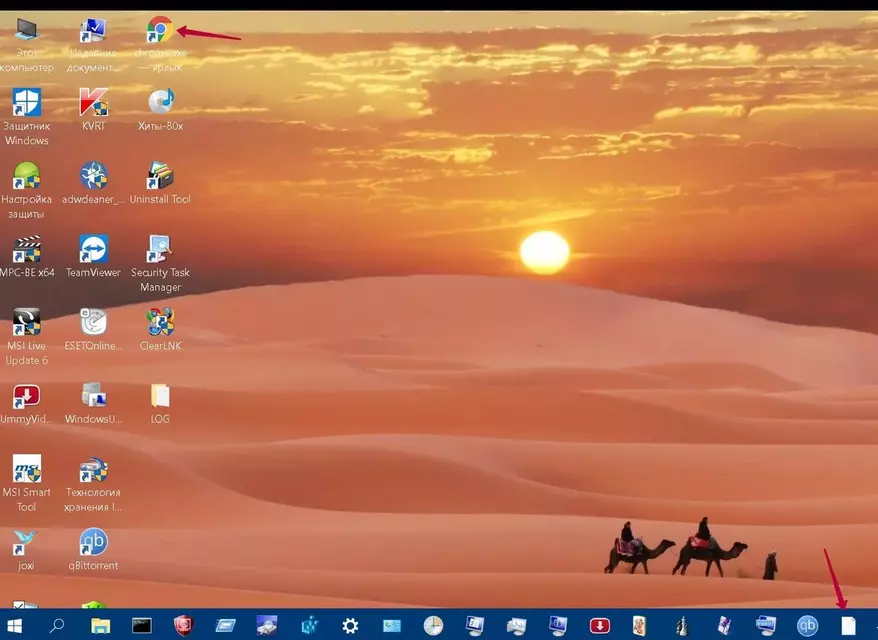Open the chess piece taskbar icon
878x640 pixels.
click(x=682, y=625)
